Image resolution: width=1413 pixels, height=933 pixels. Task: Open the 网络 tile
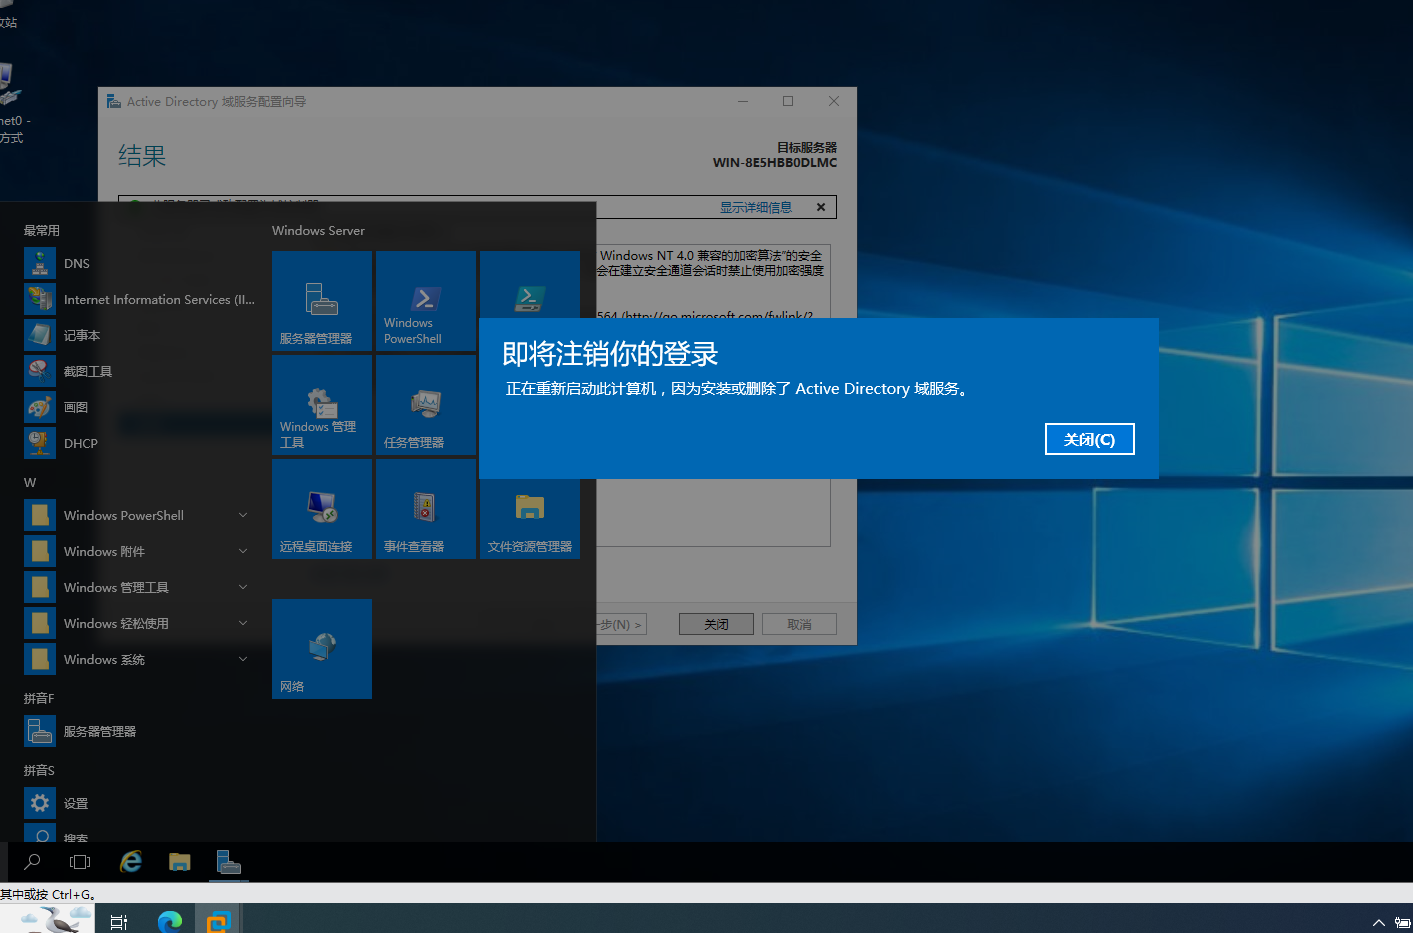(322, 649)
